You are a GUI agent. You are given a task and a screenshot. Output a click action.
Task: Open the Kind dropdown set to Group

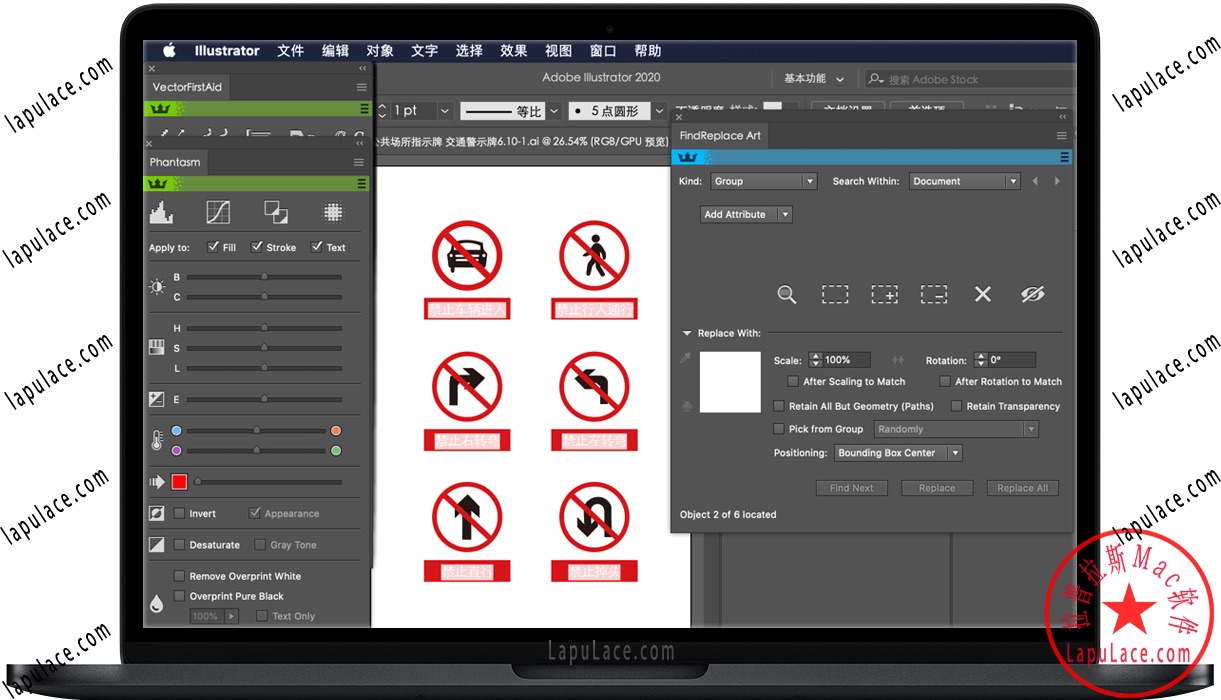point(763,181)
